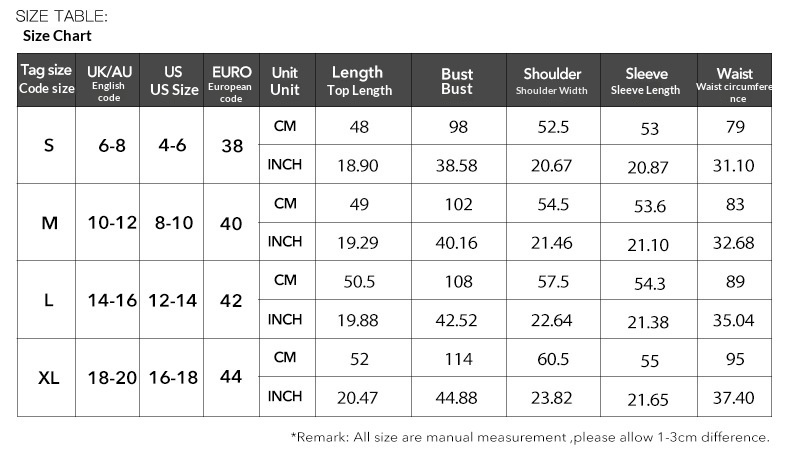Image resolution: width=790 pixels, height=470 pixels.
Task: Click the EURO column header
Action: point(231,80)
